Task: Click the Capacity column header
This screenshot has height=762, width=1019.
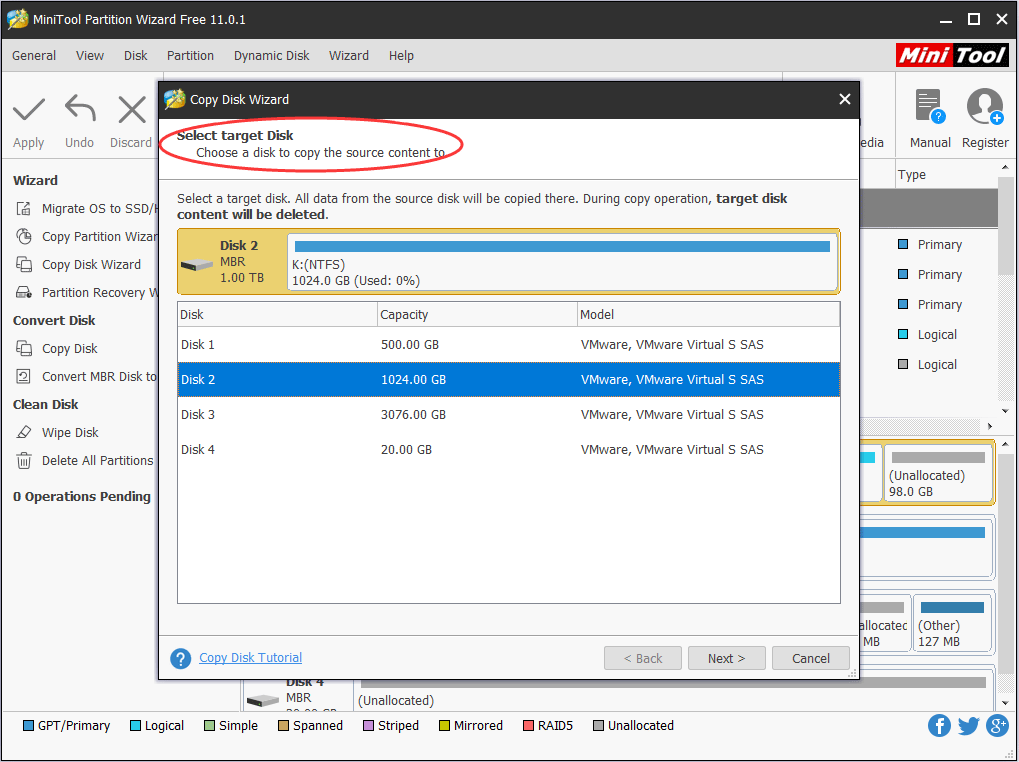Action: pos(478,314)
